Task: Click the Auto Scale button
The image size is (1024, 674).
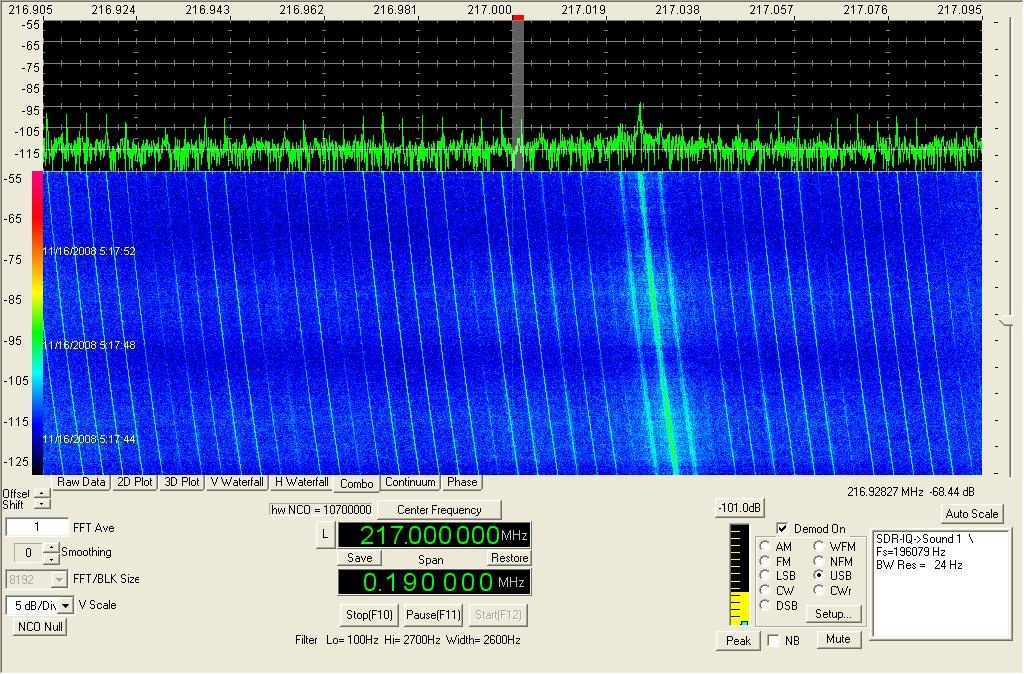Action: click(971, 514)
